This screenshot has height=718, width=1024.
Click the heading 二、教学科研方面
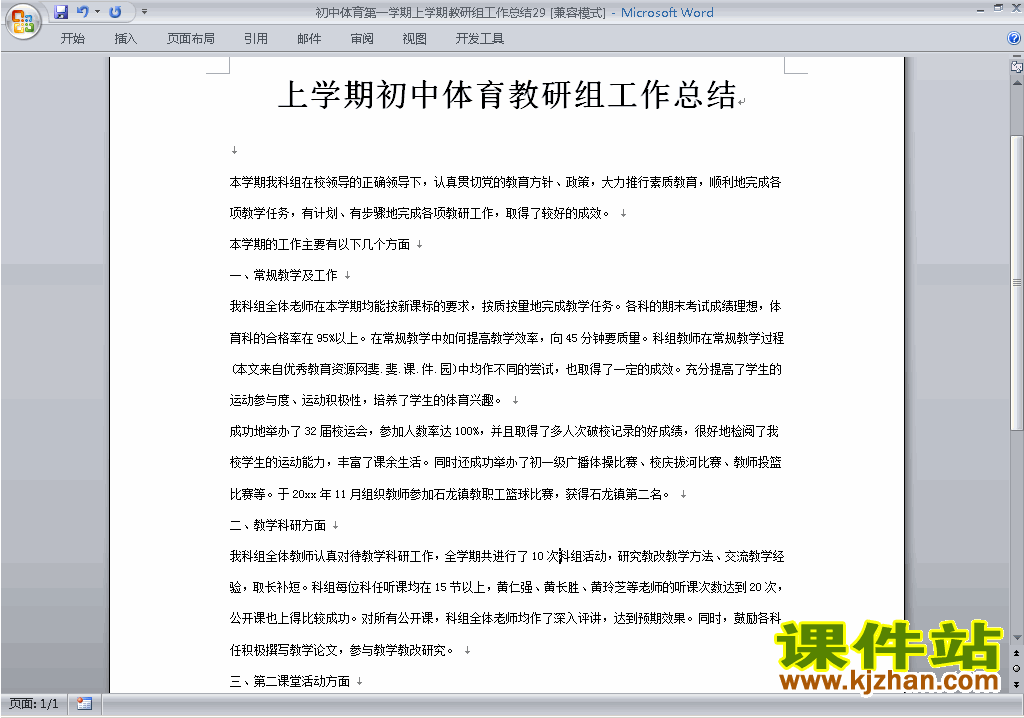tap(278, 525)
